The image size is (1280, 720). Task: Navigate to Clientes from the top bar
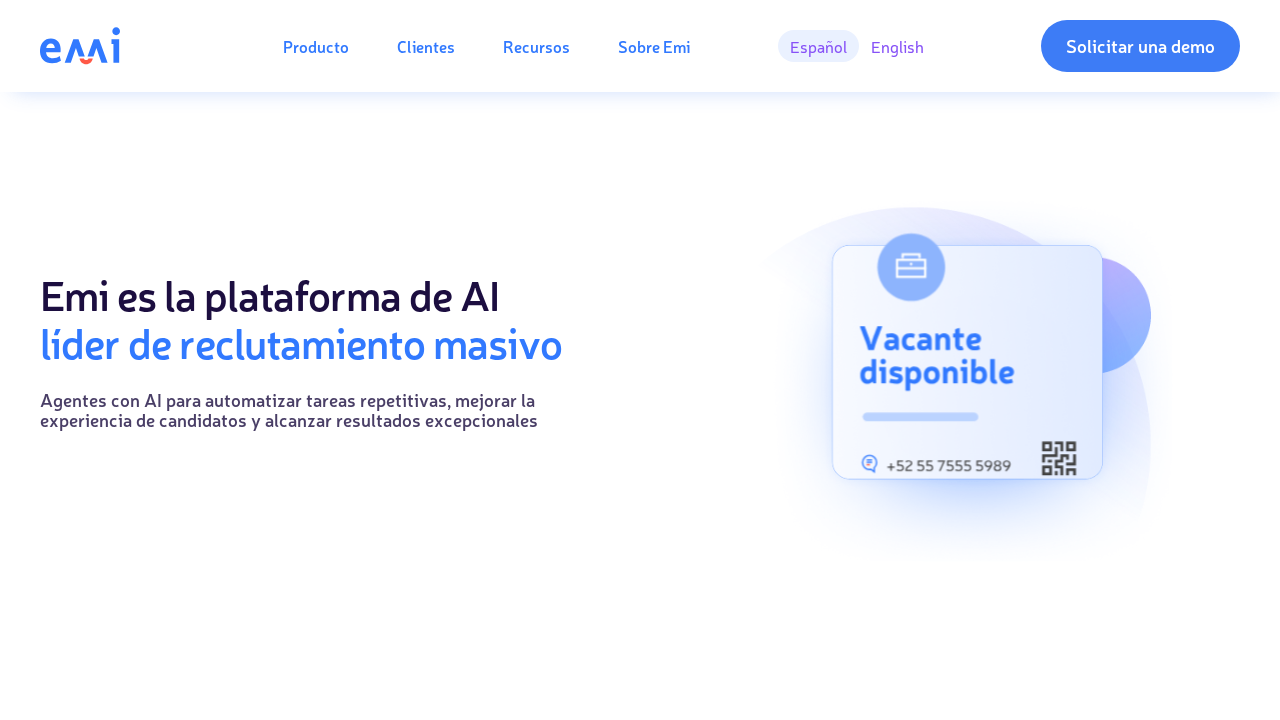pos(425,45)
